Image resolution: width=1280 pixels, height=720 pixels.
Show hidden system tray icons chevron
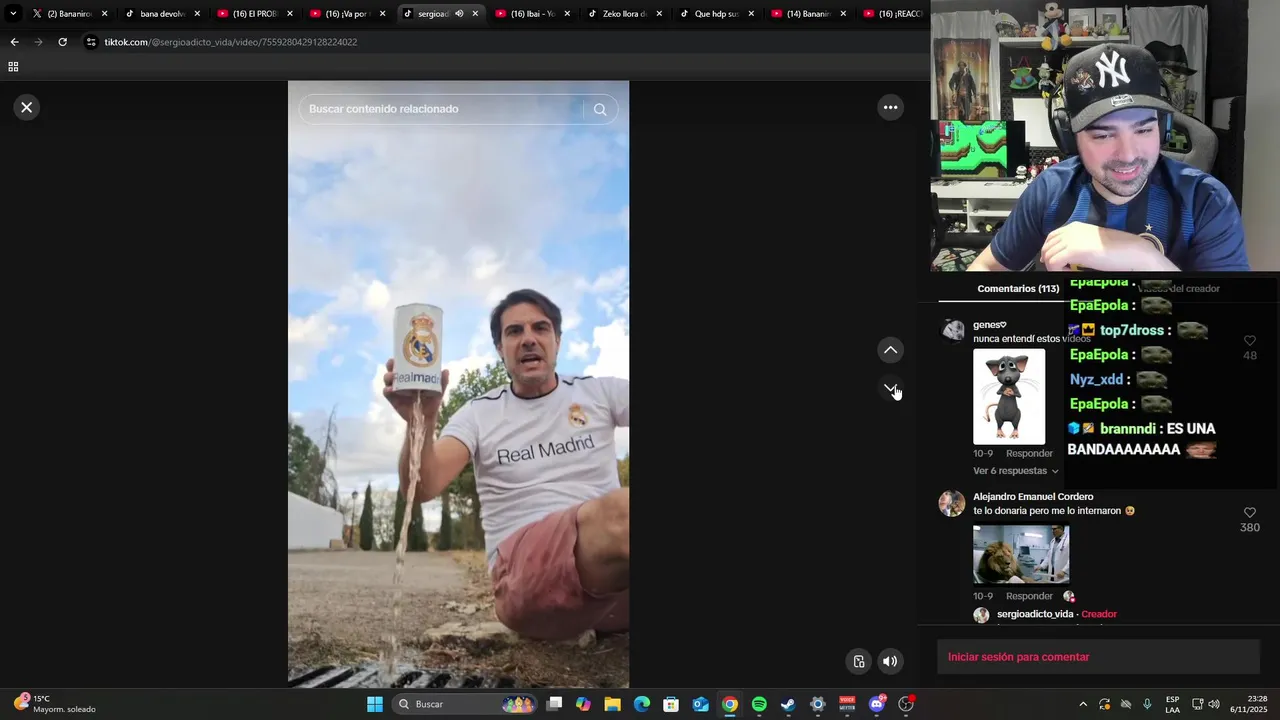point(1083,704)
